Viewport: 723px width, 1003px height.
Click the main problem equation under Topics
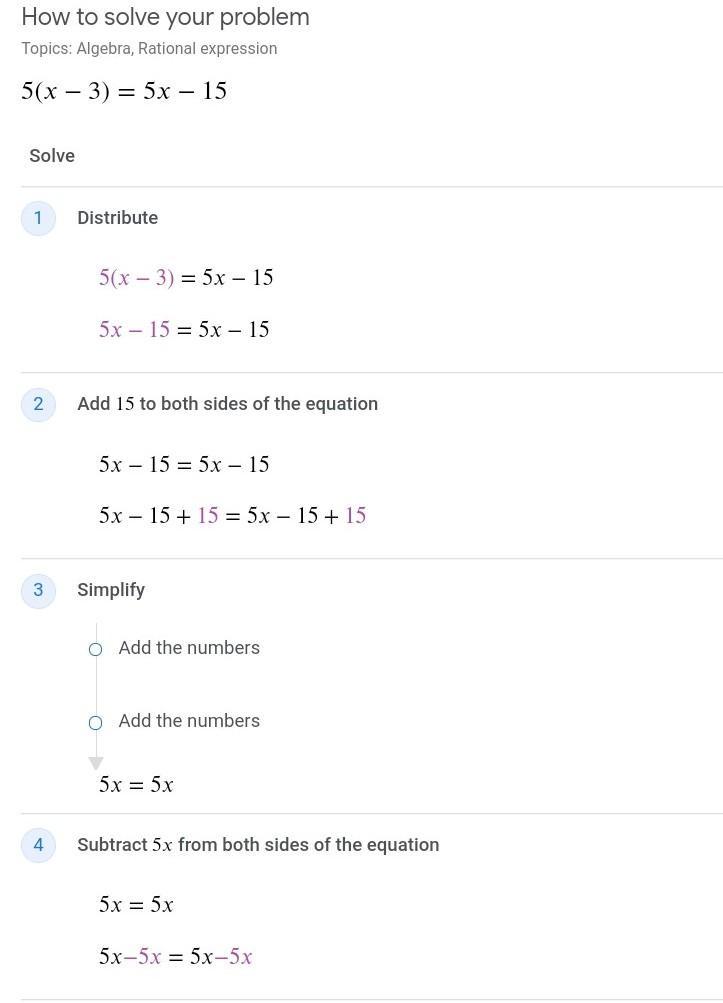click(124, 91)
